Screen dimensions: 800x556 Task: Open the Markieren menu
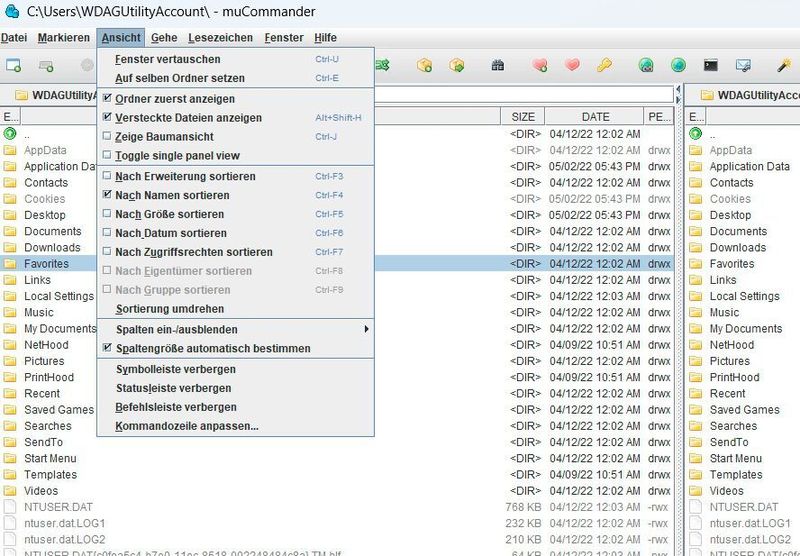point(64,37)
